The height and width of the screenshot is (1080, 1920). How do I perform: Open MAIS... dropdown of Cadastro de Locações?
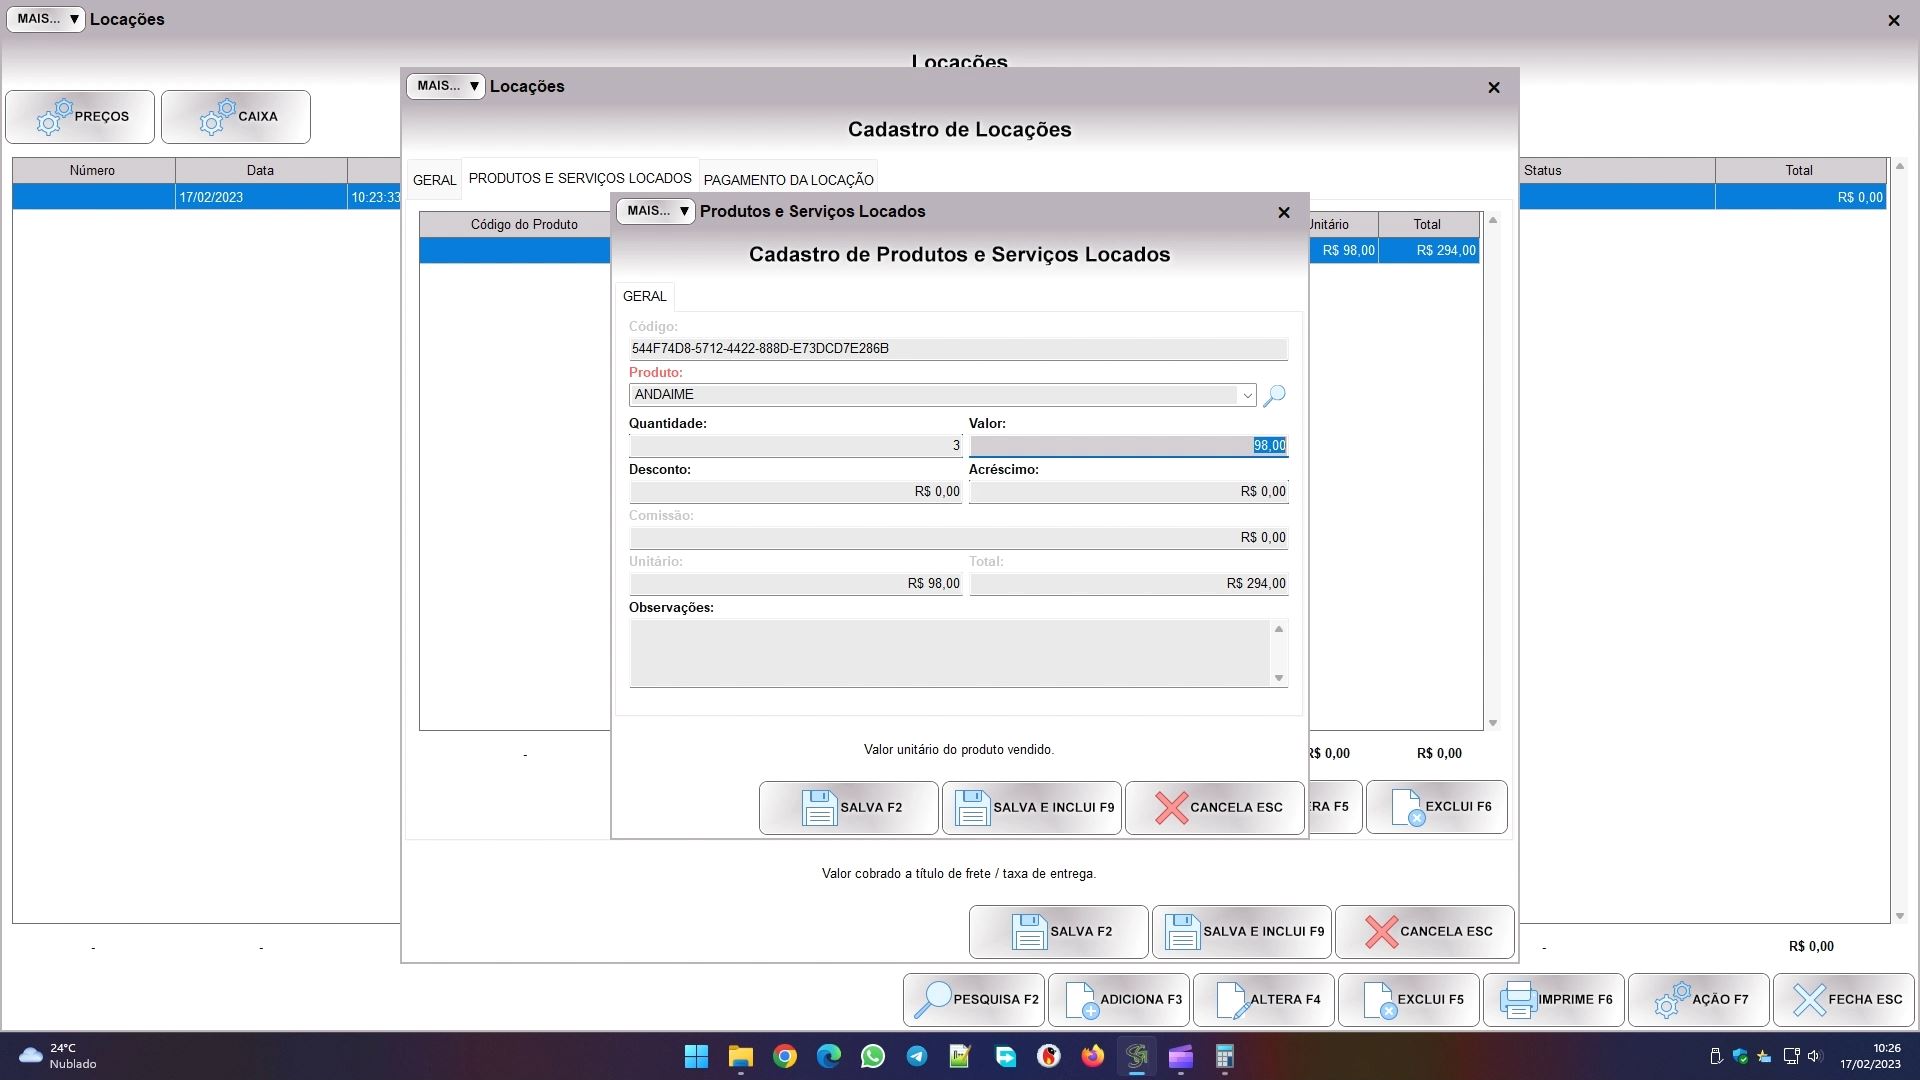446,86
